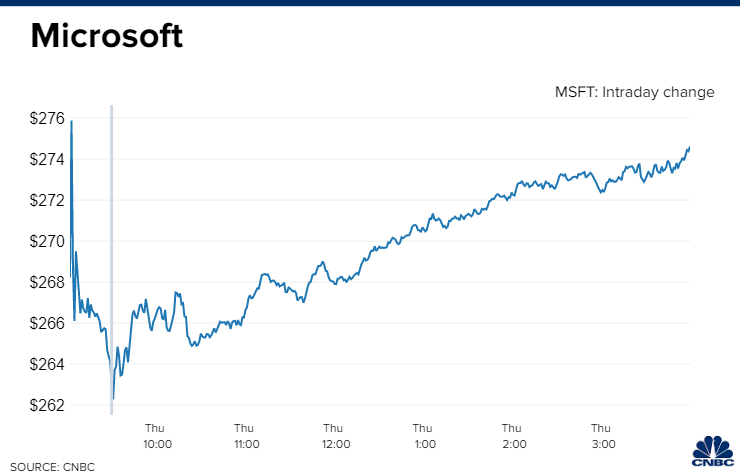Click the $272 y-axis label
The image size is (740, 475).
coord(47,200)
